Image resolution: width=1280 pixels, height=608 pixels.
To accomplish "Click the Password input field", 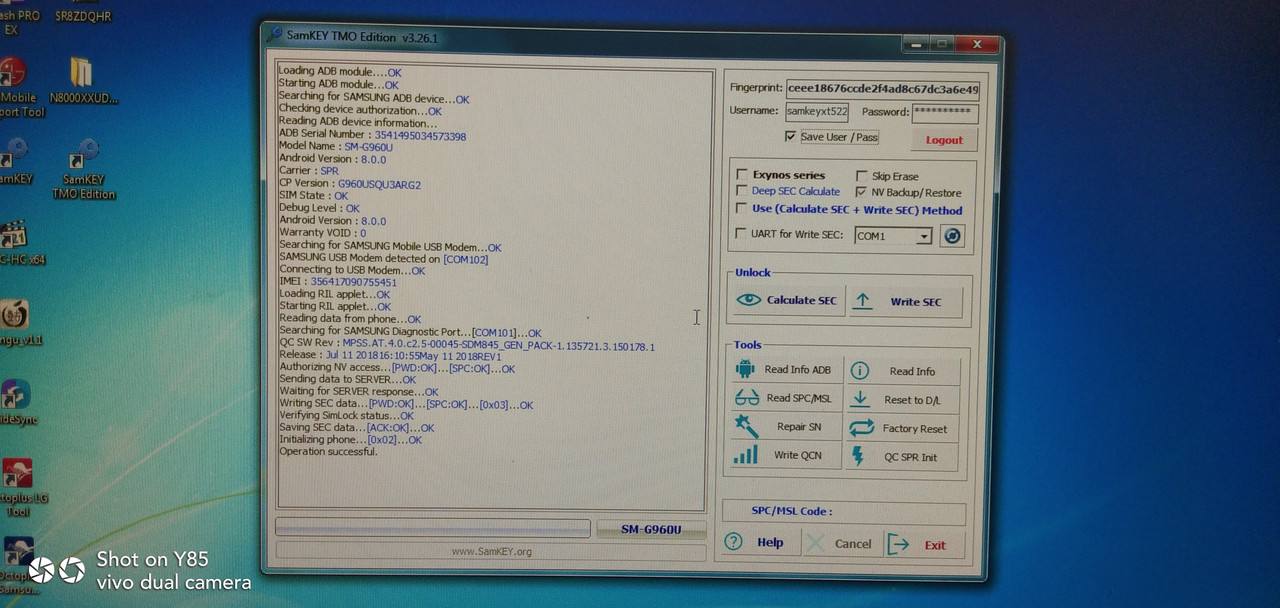I will pyautogui.click(x=945, y=113).
